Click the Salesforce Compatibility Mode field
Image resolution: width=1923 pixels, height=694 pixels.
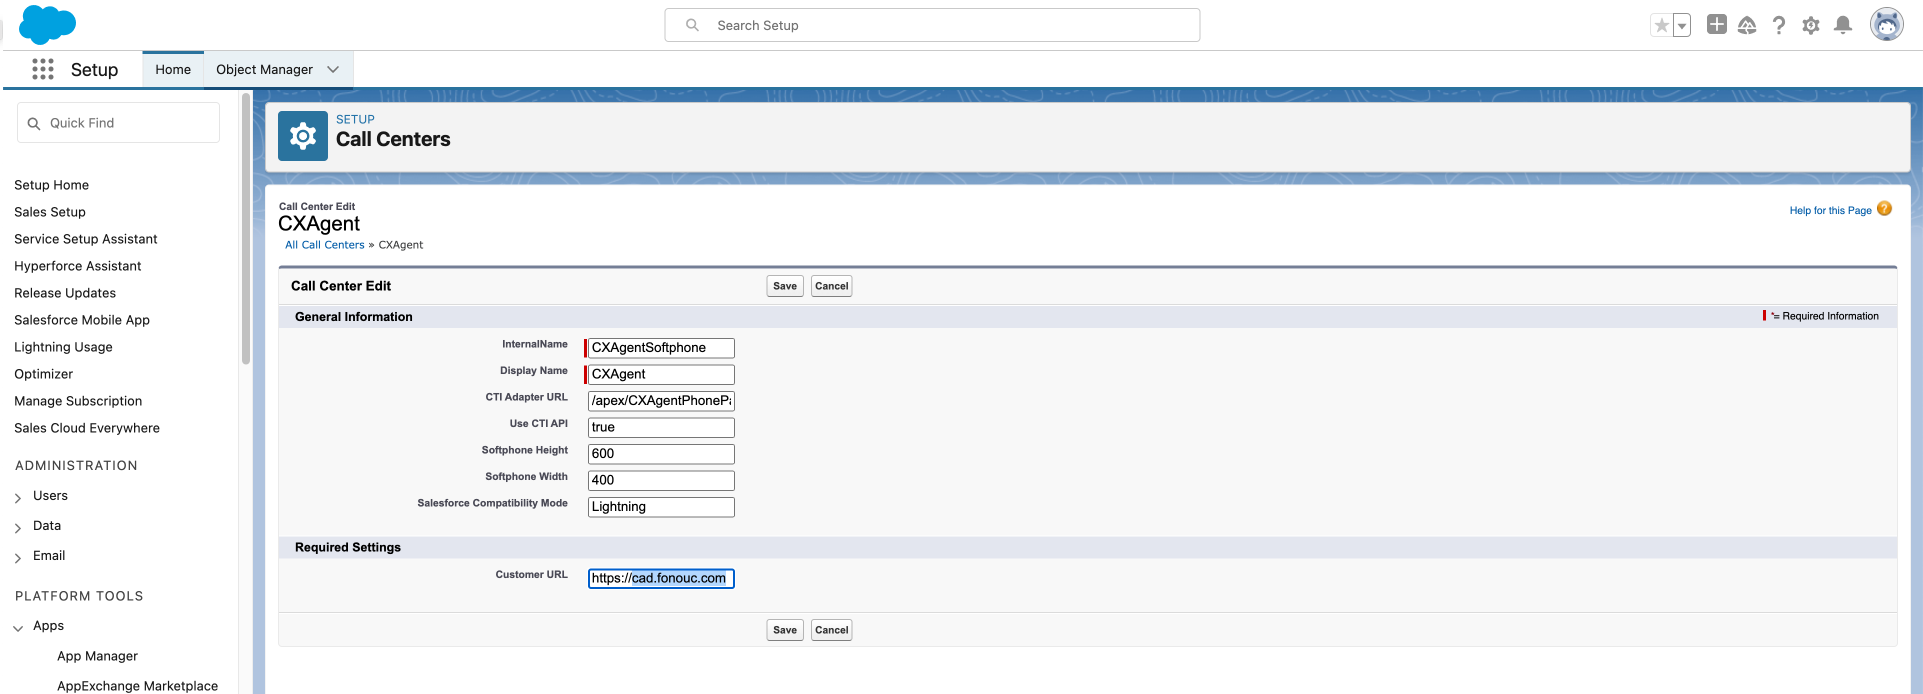pos(661,507)
